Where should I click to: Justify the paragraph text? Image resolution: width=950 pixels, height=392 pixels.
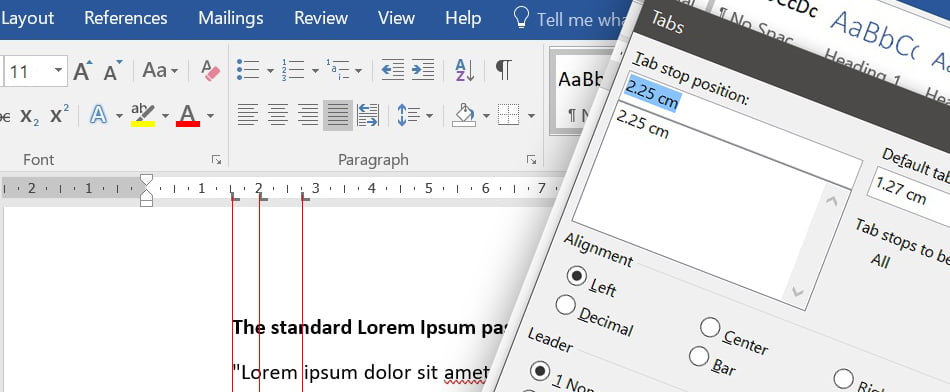[x=337, y=115]
